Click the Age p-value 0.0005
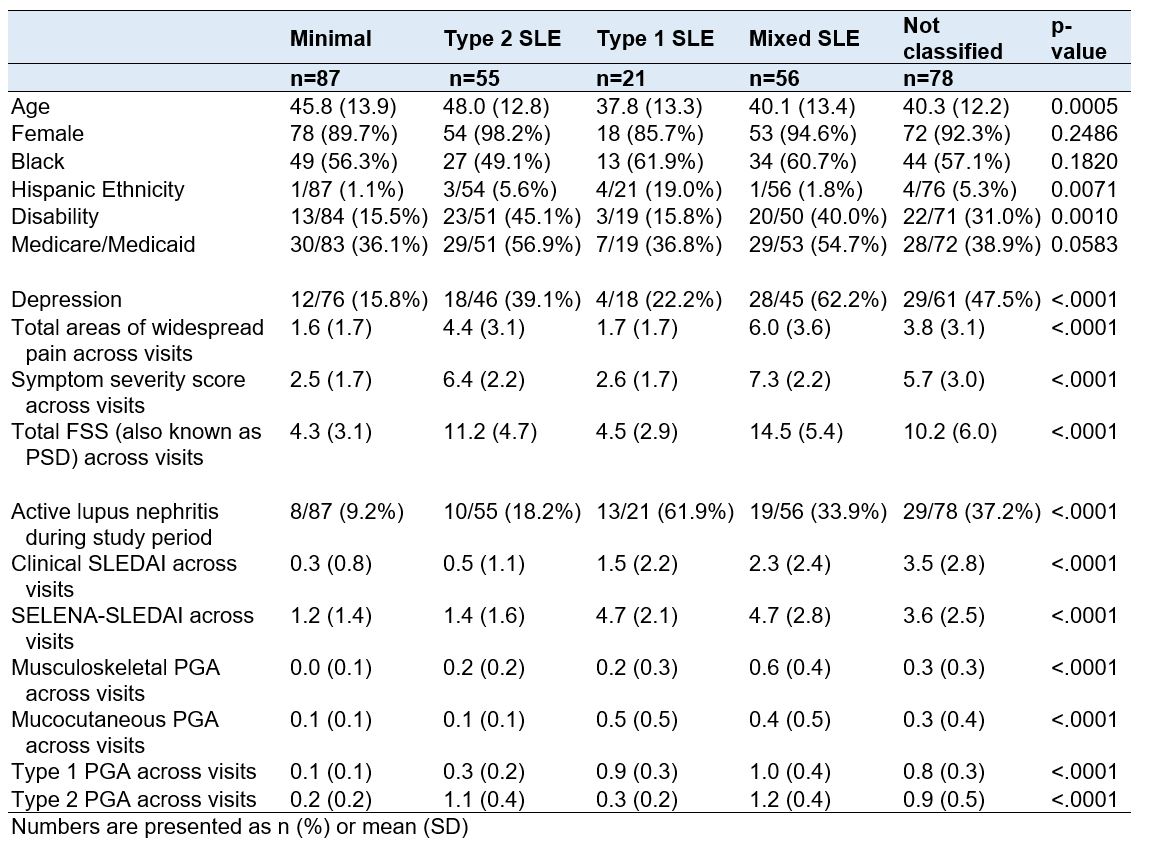1149x845 pixels. coord(1084,106)
